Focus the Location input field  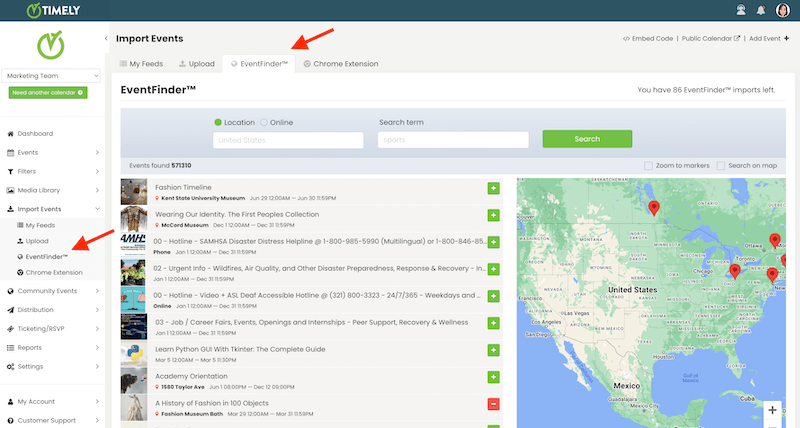pos(288,140)
